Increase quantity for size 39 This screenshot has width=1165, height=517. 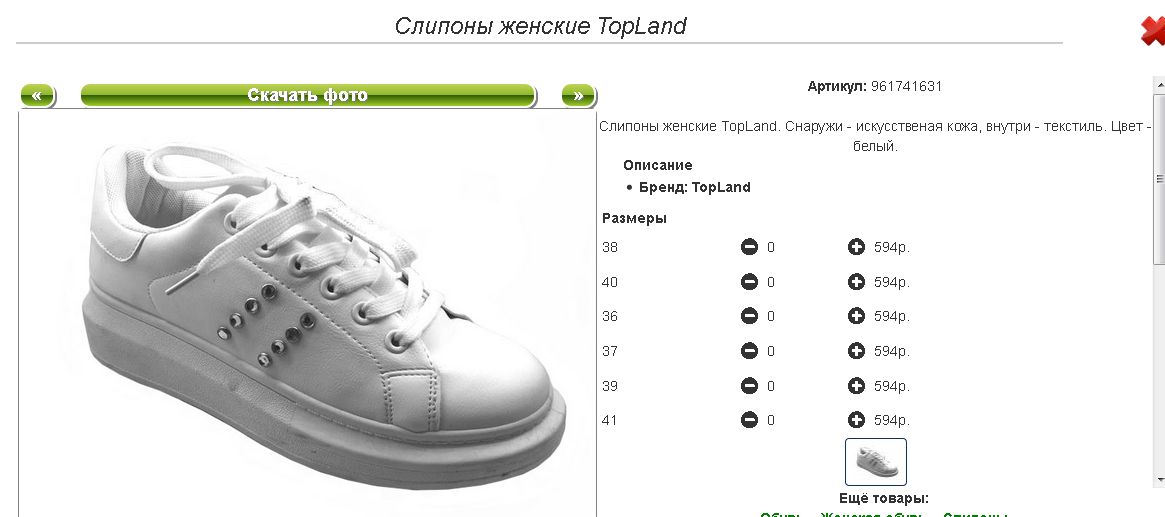click(856, 386)
